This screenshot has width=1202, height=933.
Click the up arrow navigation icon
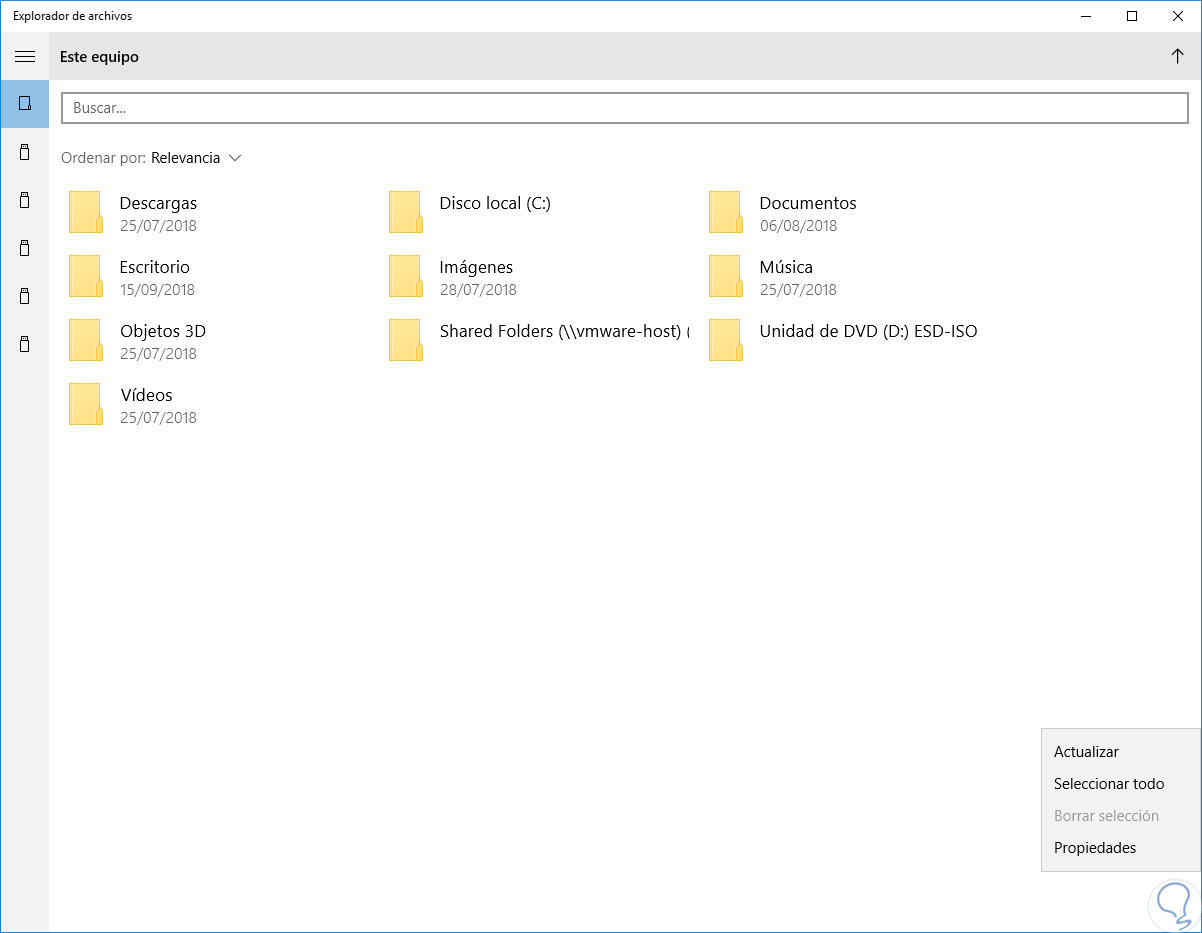tap(1177, 57)
